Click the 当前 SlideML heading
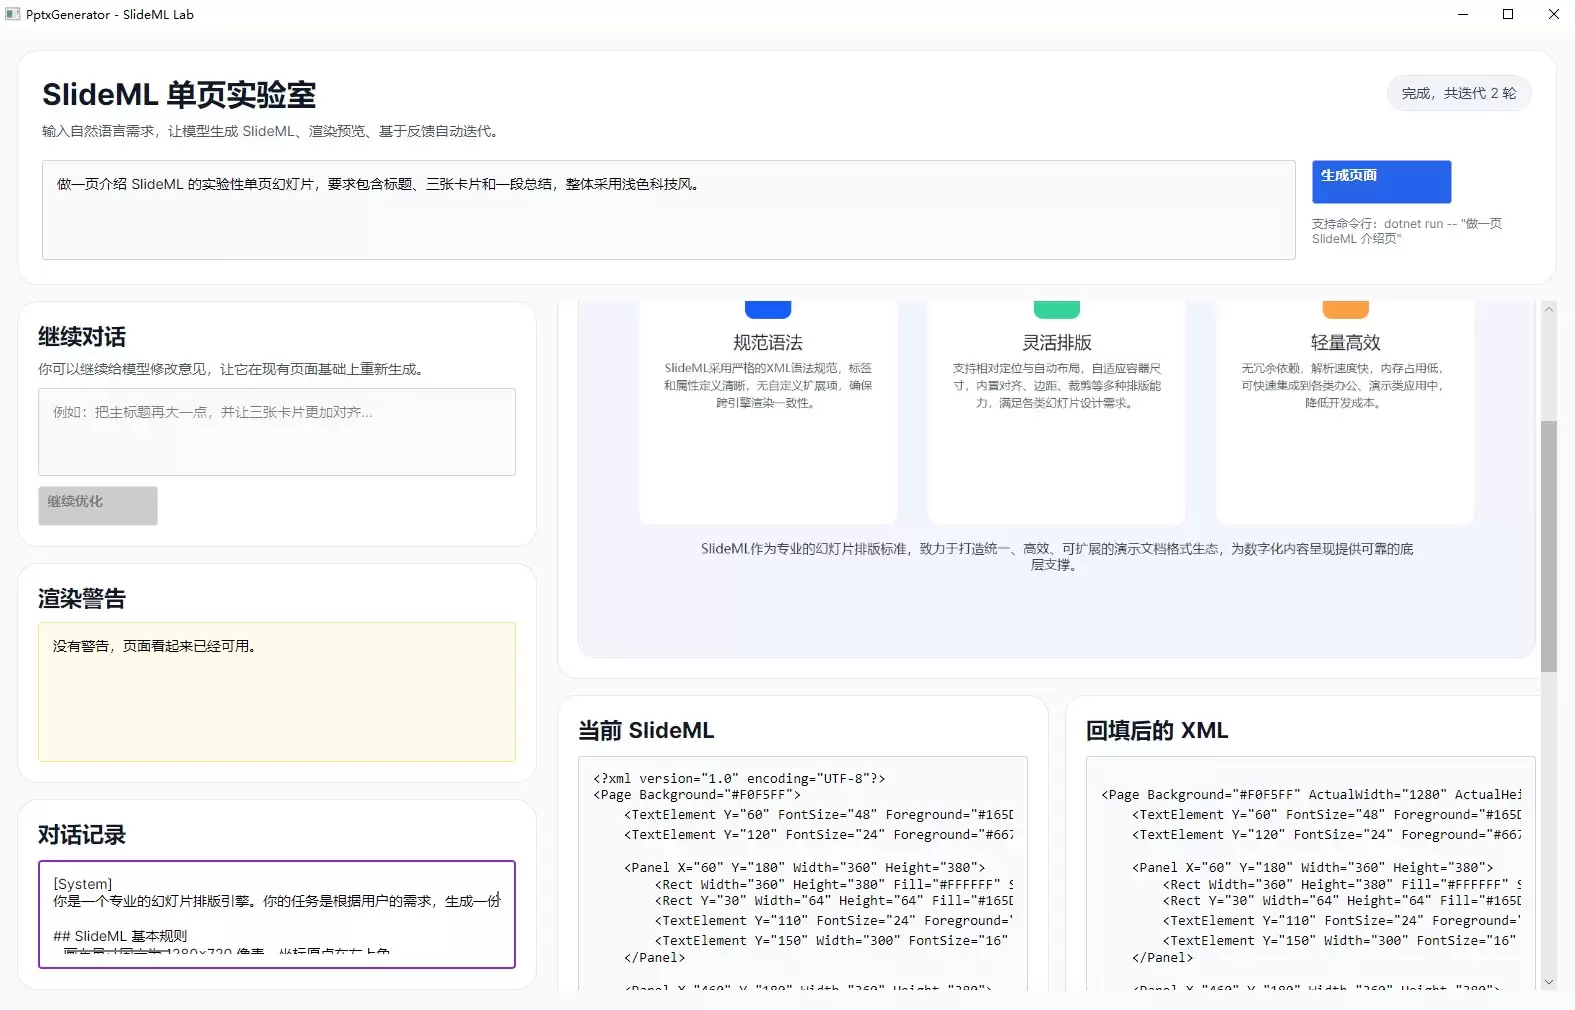This screenshot has height=1010, width=1575. tap(646, 731)
